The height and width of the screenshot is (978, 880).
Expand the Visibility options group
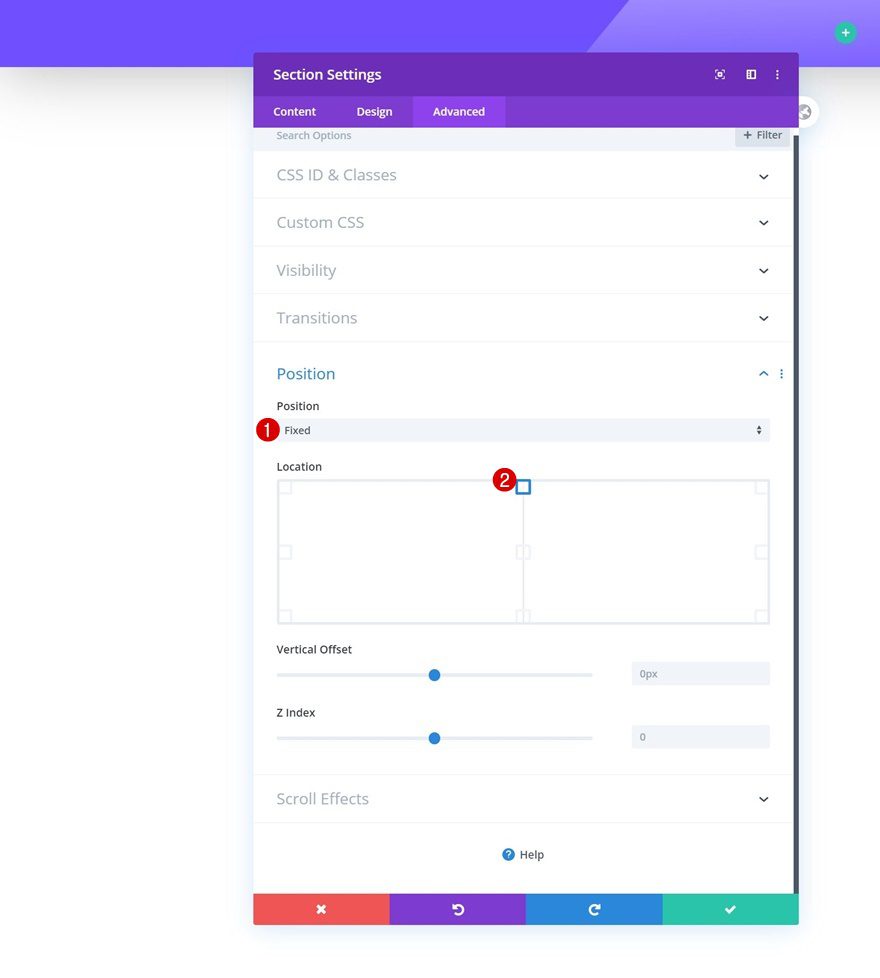(523, 270)
